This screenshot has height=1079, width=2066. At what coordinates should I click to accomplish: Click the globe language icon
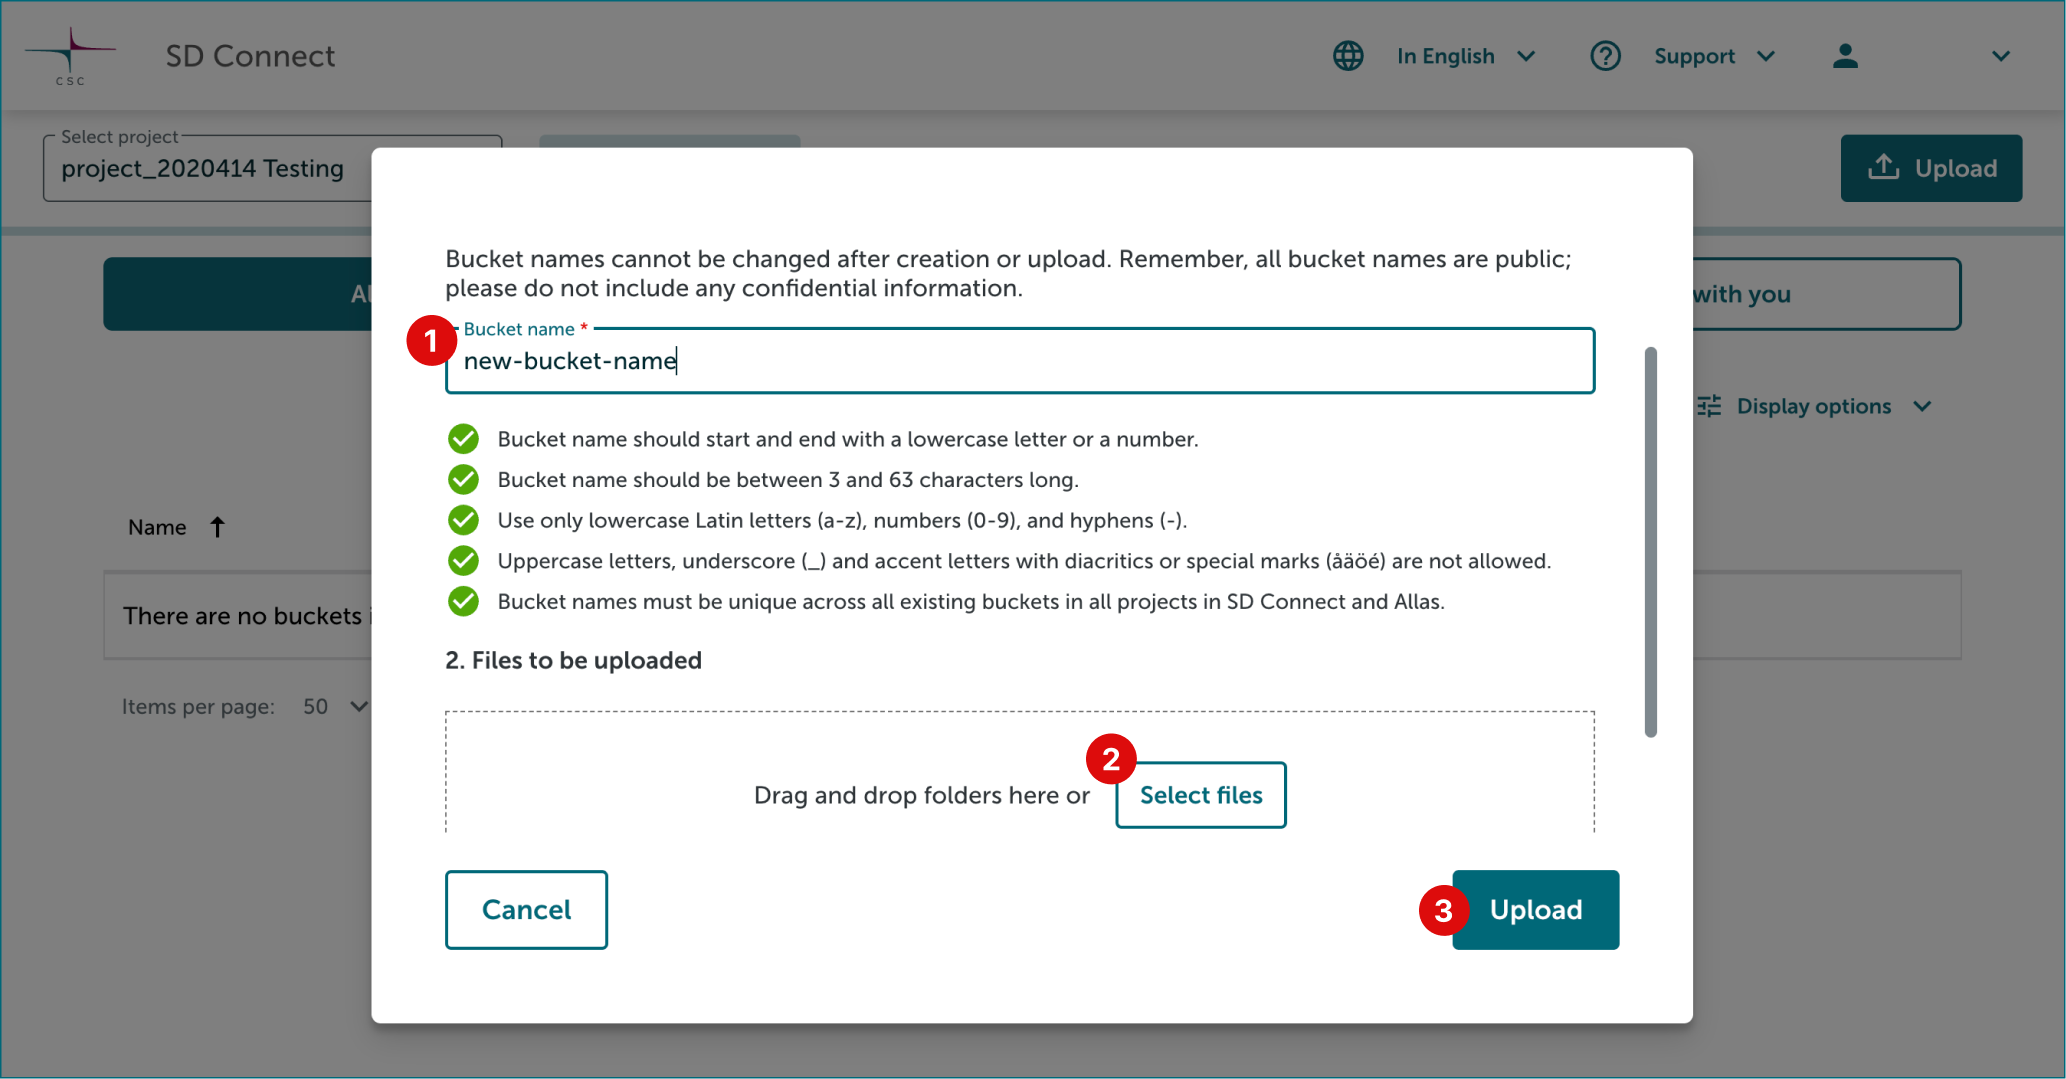1348,56
